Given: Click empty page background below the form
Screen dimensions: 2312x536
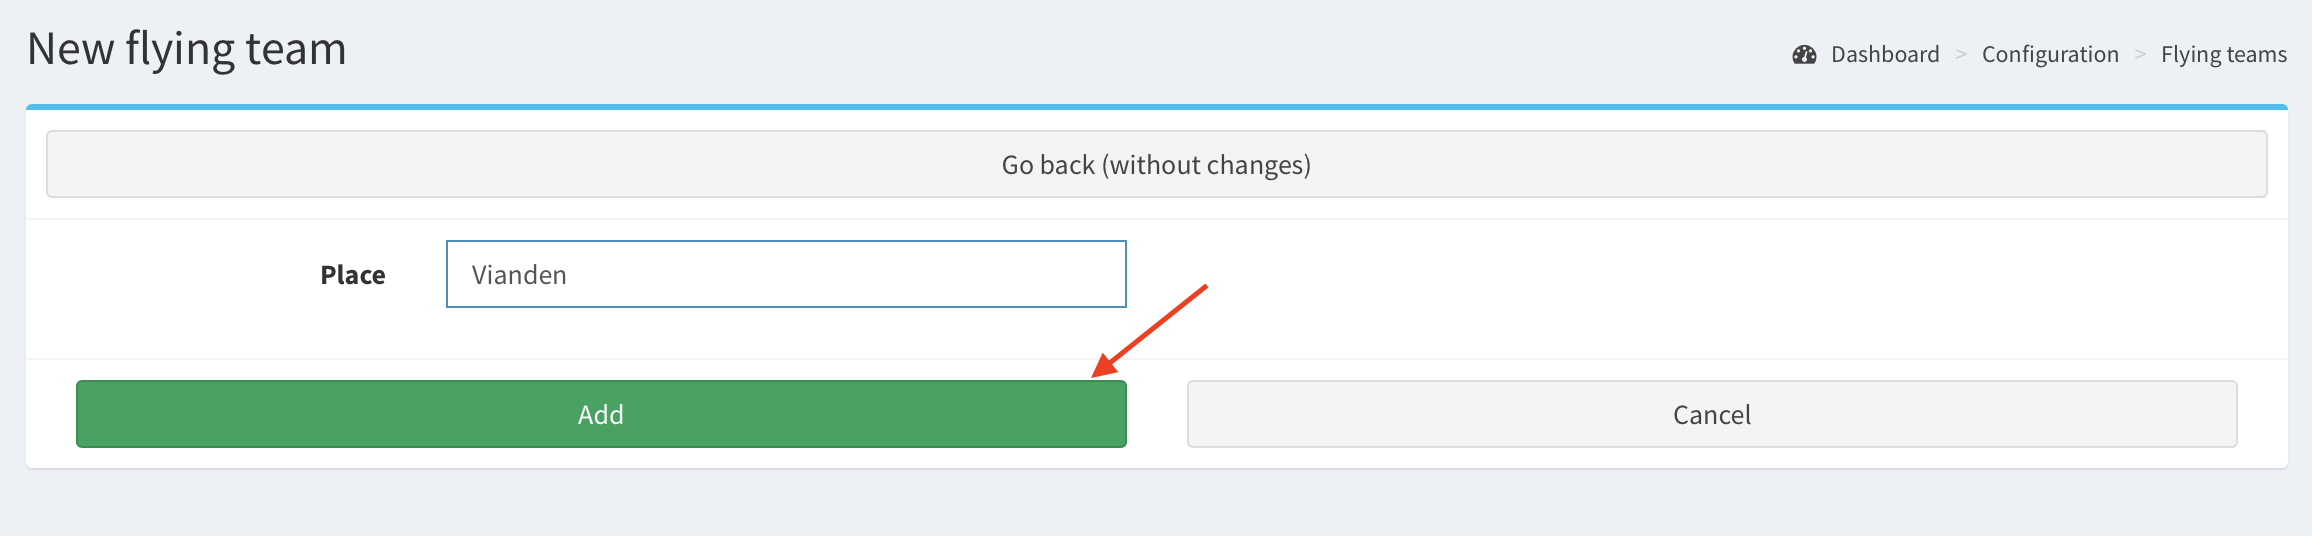Looking at the screenshot, I should (x=1156, y=504).
